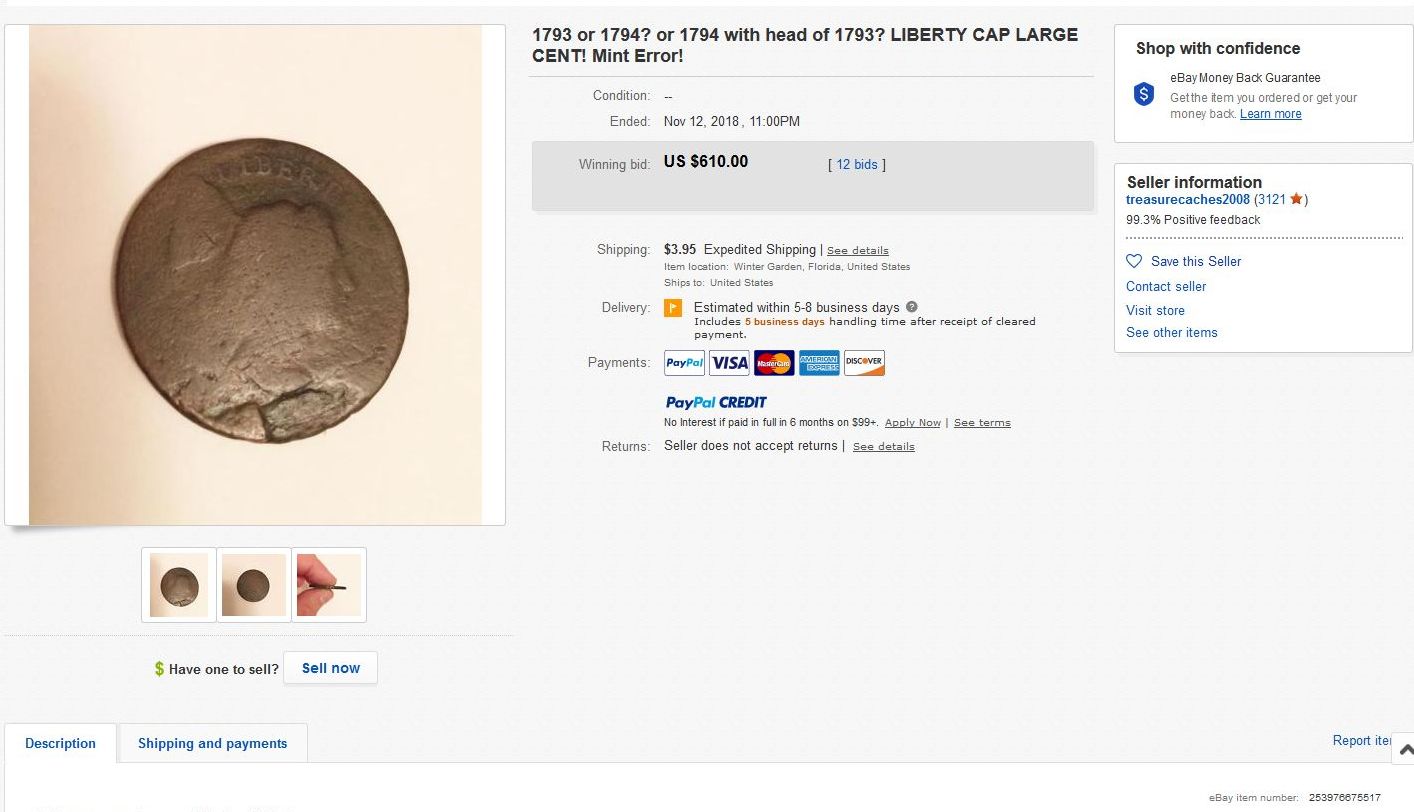Select second coin thumbnail image

coord(254,585)
